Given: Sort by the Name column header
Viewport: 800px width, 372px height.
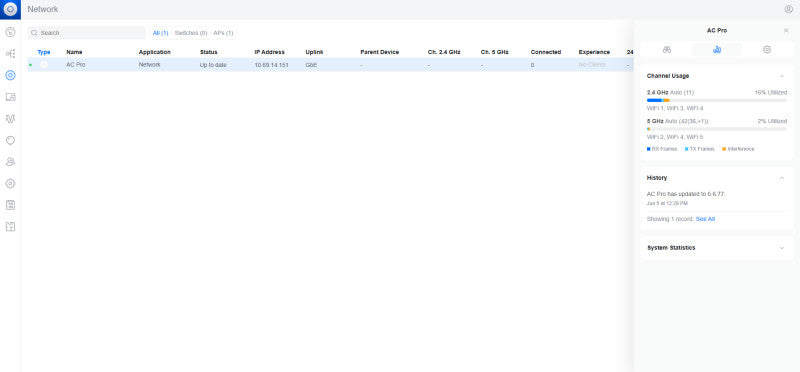Looking at the screenshot, I should point(74,52).
